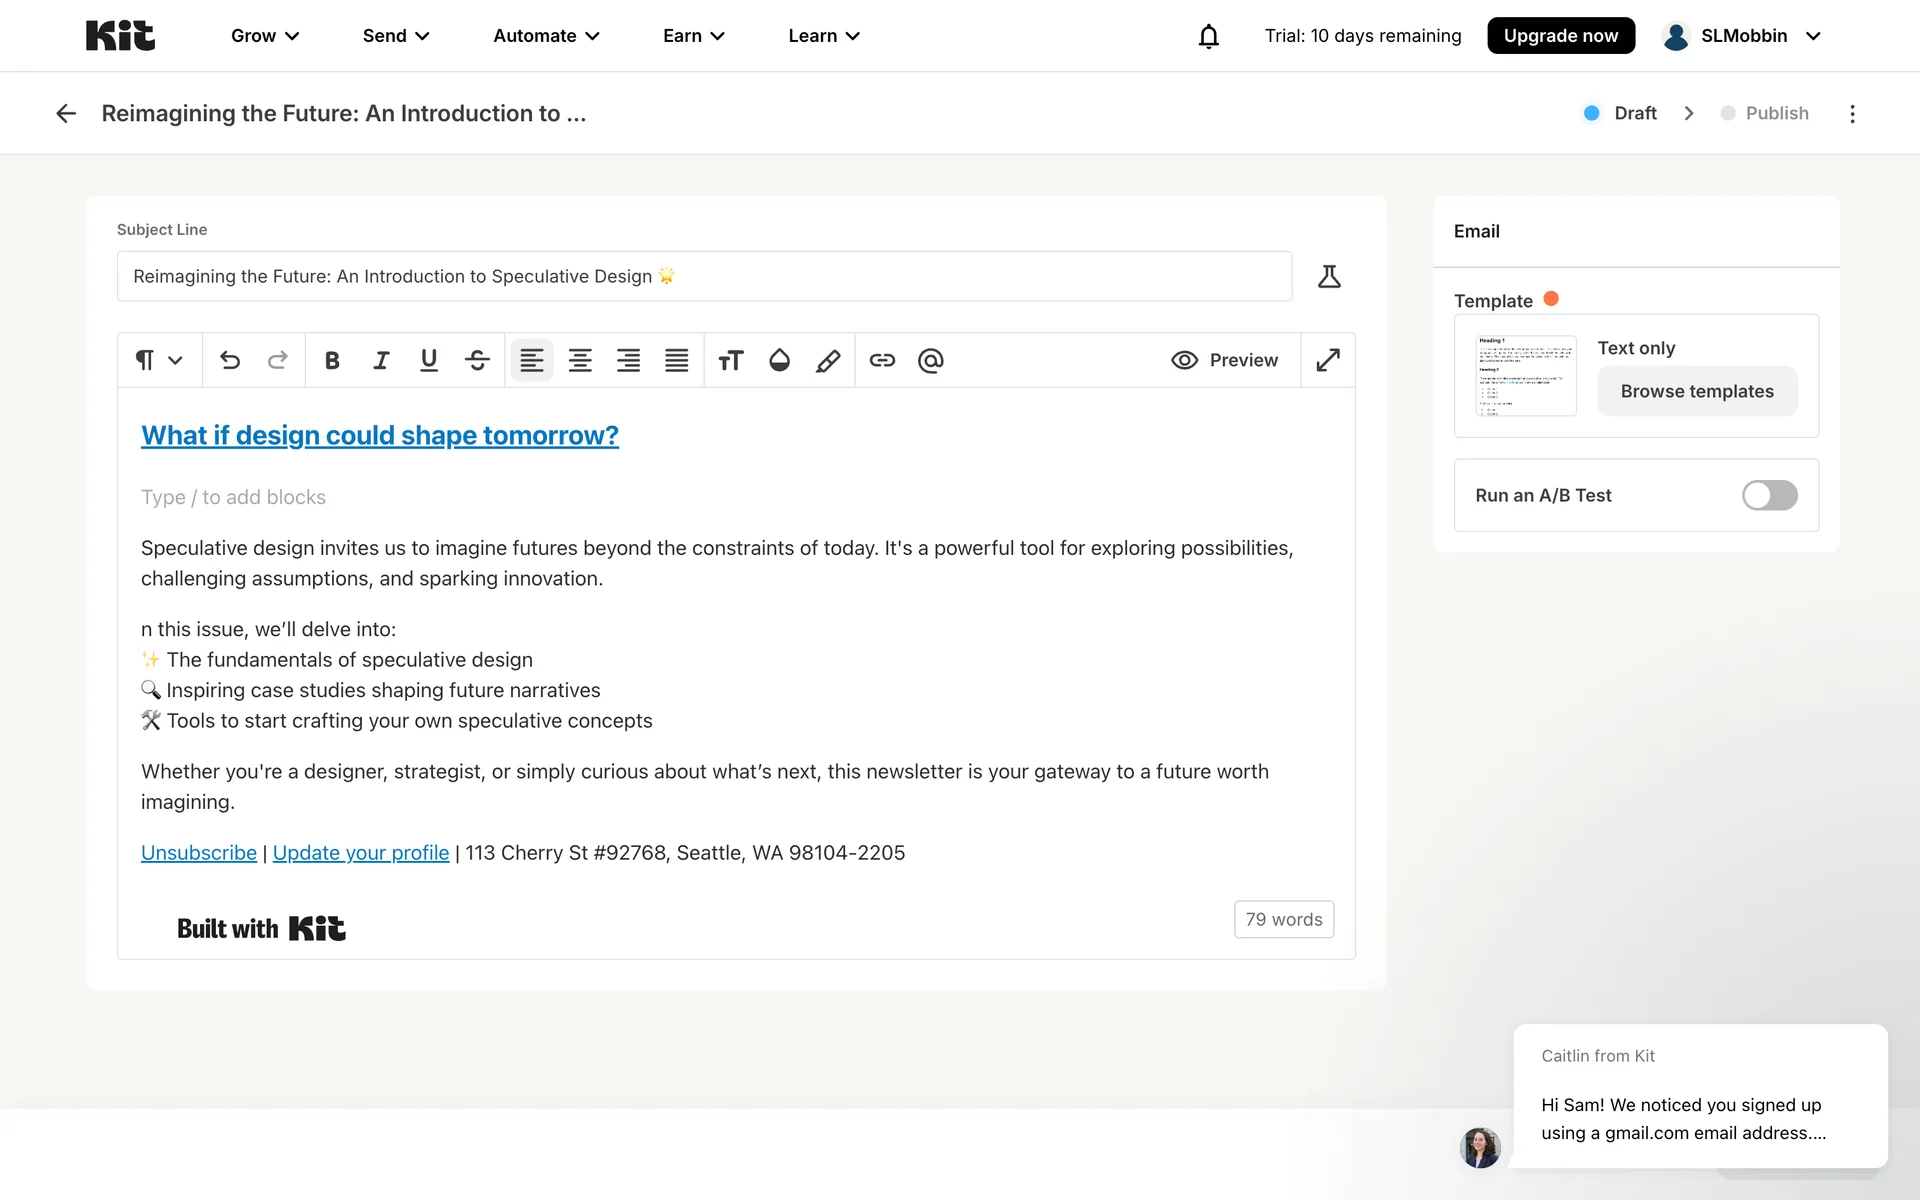The height and width of the screenshot is (1200, 1920).
Task: Open the Automate menu
Action: click(546, 36)
